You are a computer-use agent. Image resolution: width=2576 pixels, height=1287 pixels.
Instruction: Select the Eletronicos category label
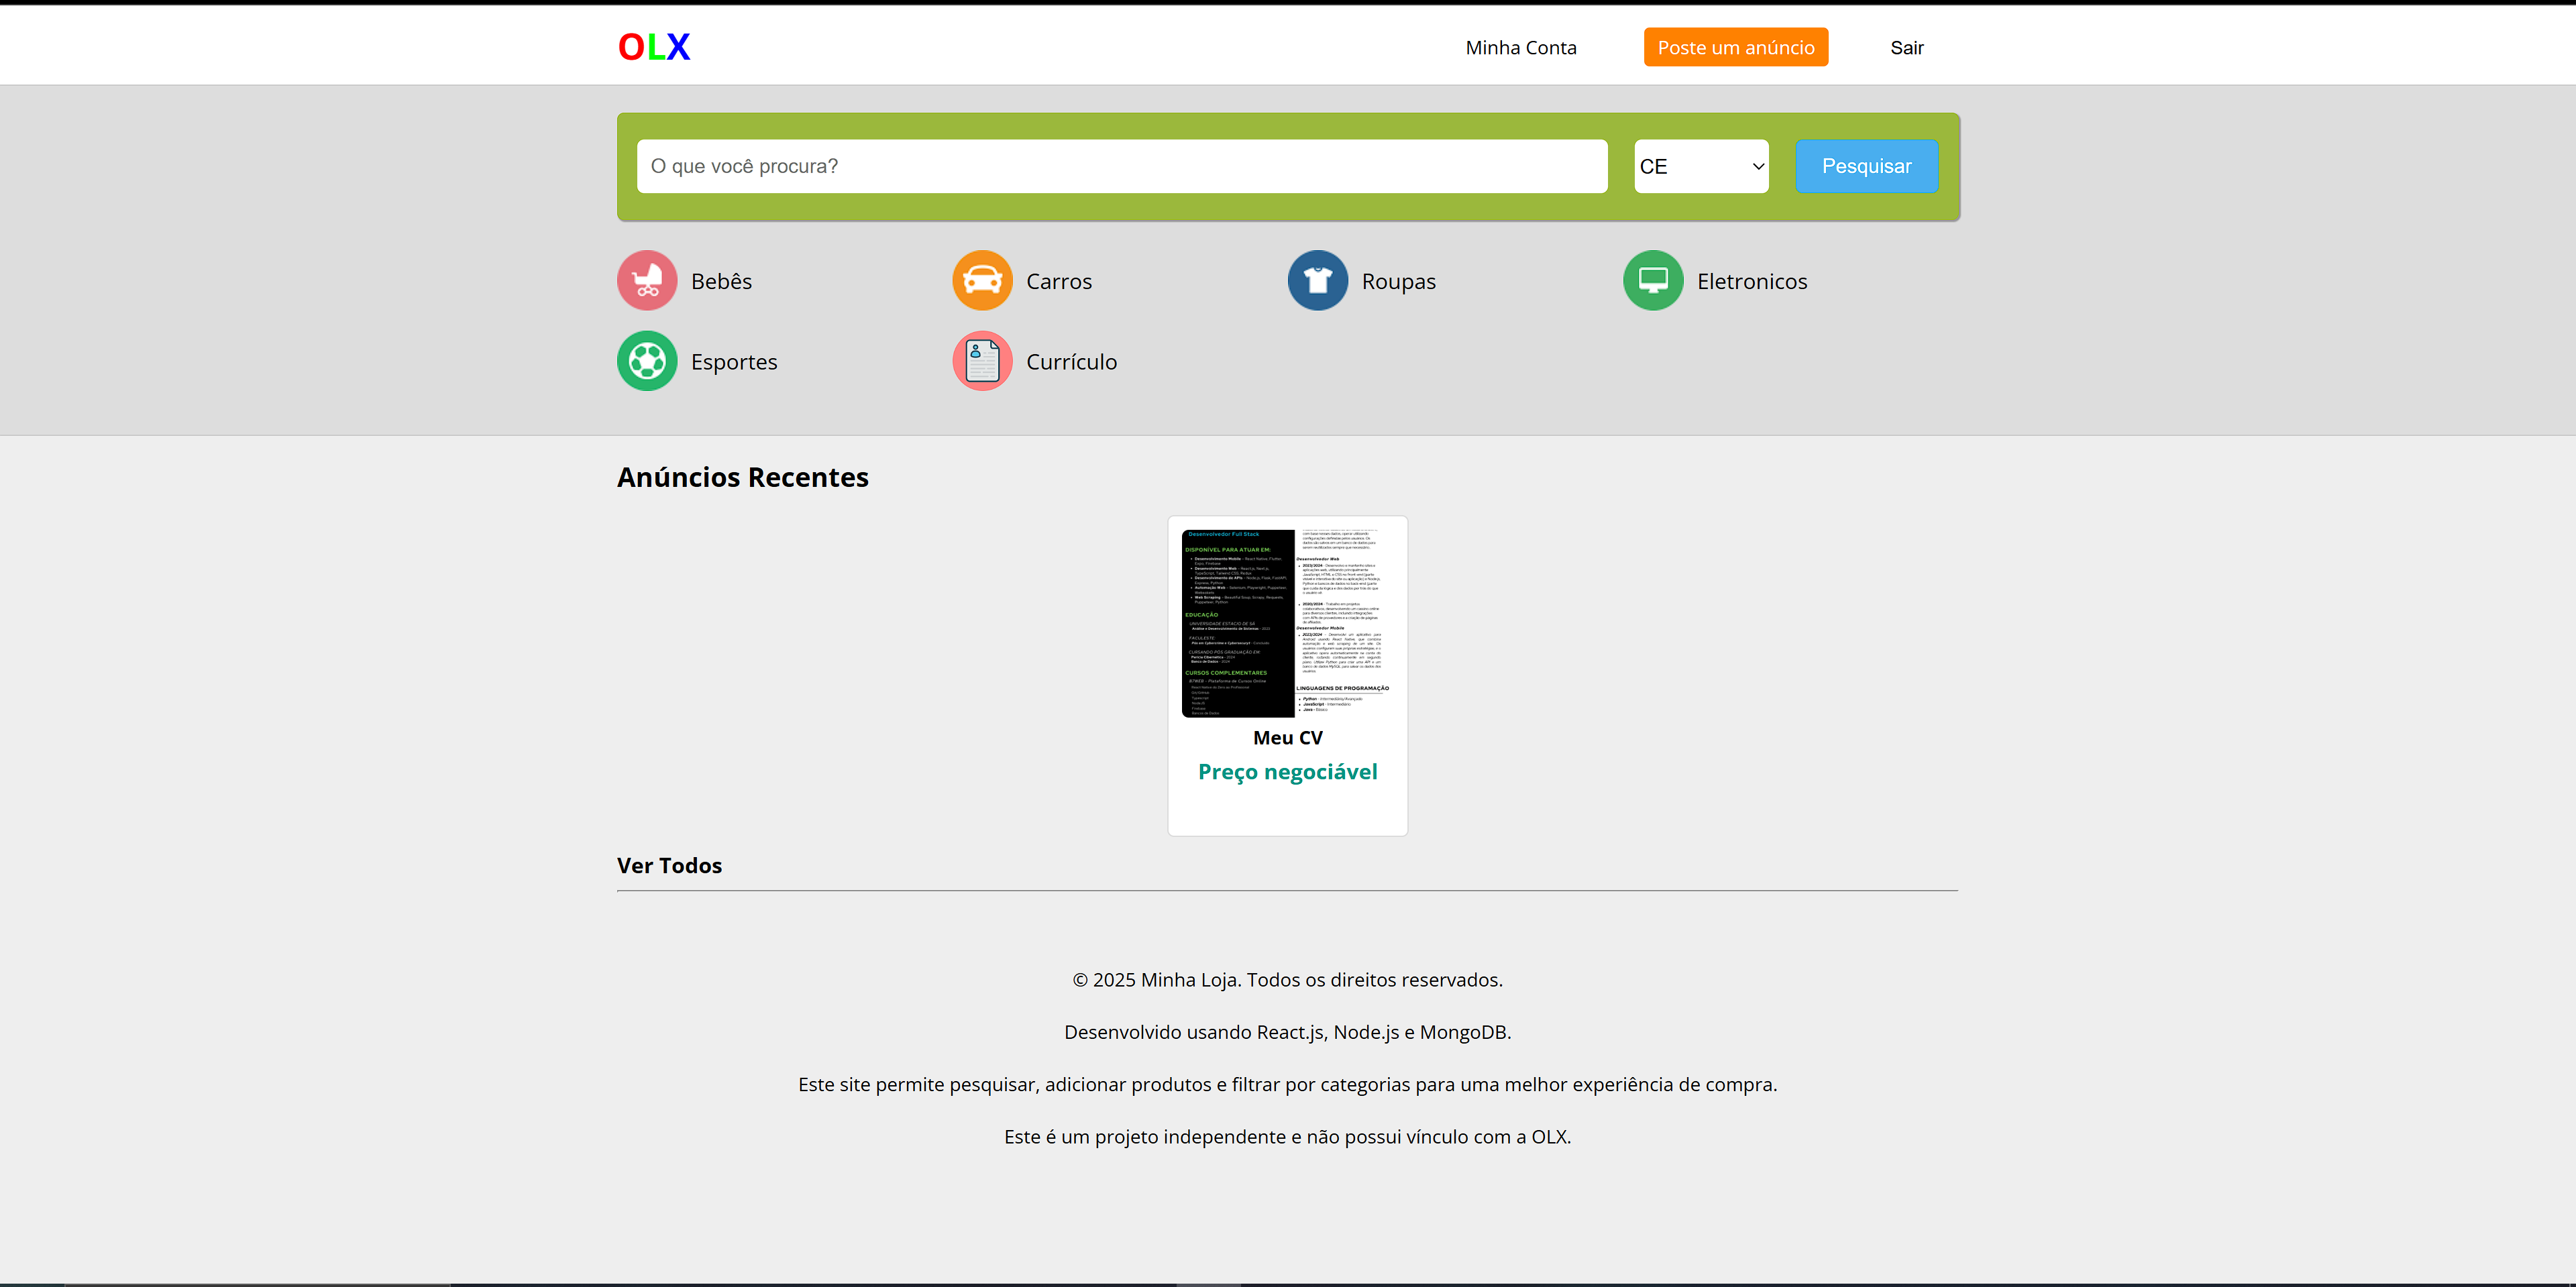click(1751, 282)
